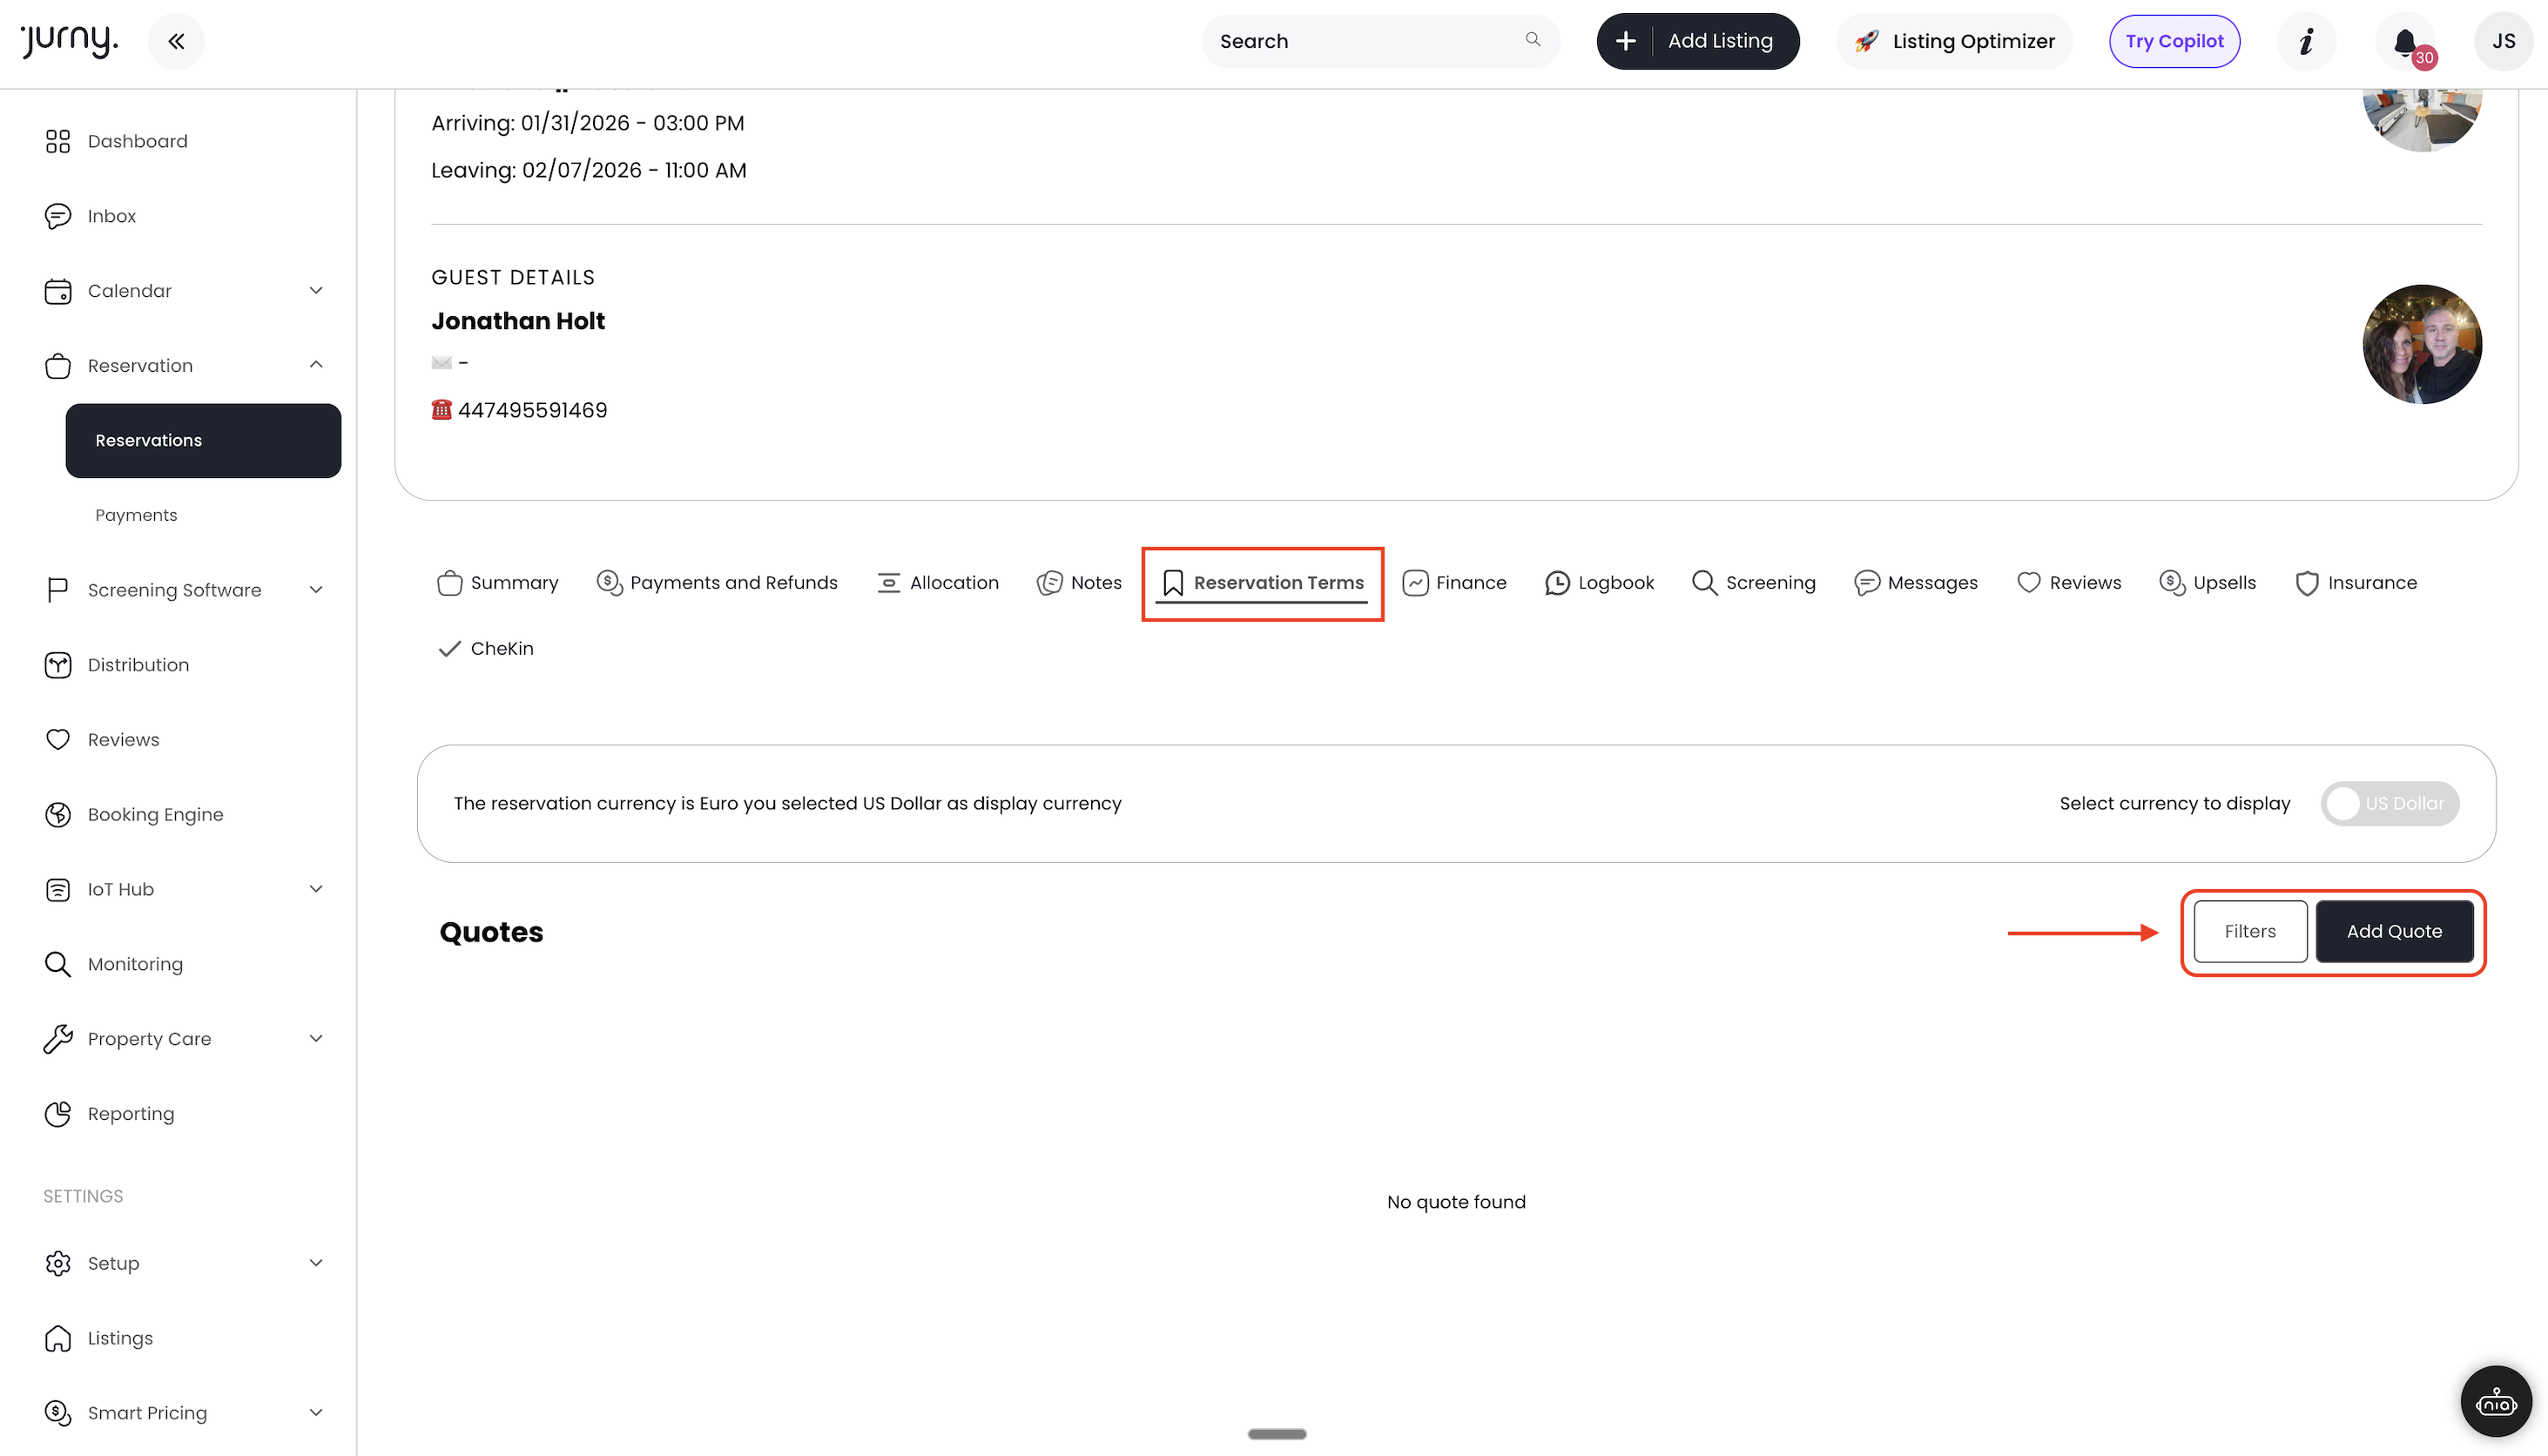
Task: Open Dashboard from sidebar
Action: tap(137, 141)
